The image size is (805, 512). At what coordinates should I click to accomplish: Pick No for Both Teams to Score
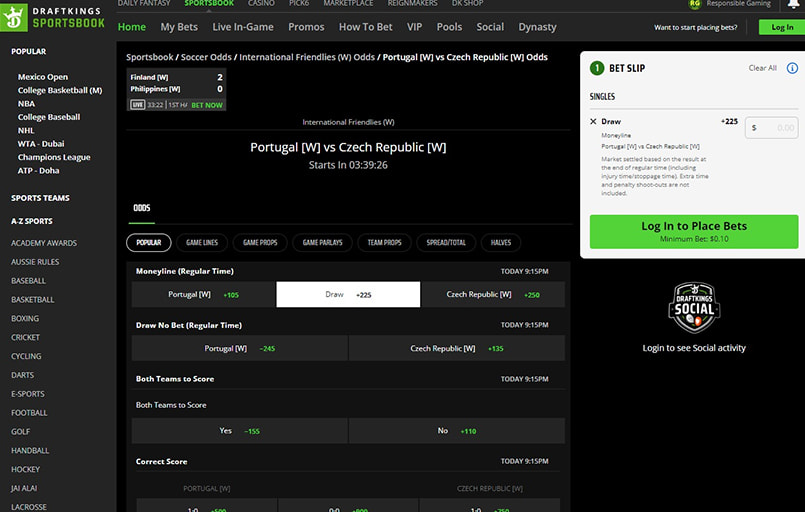(x=457, y=431)
